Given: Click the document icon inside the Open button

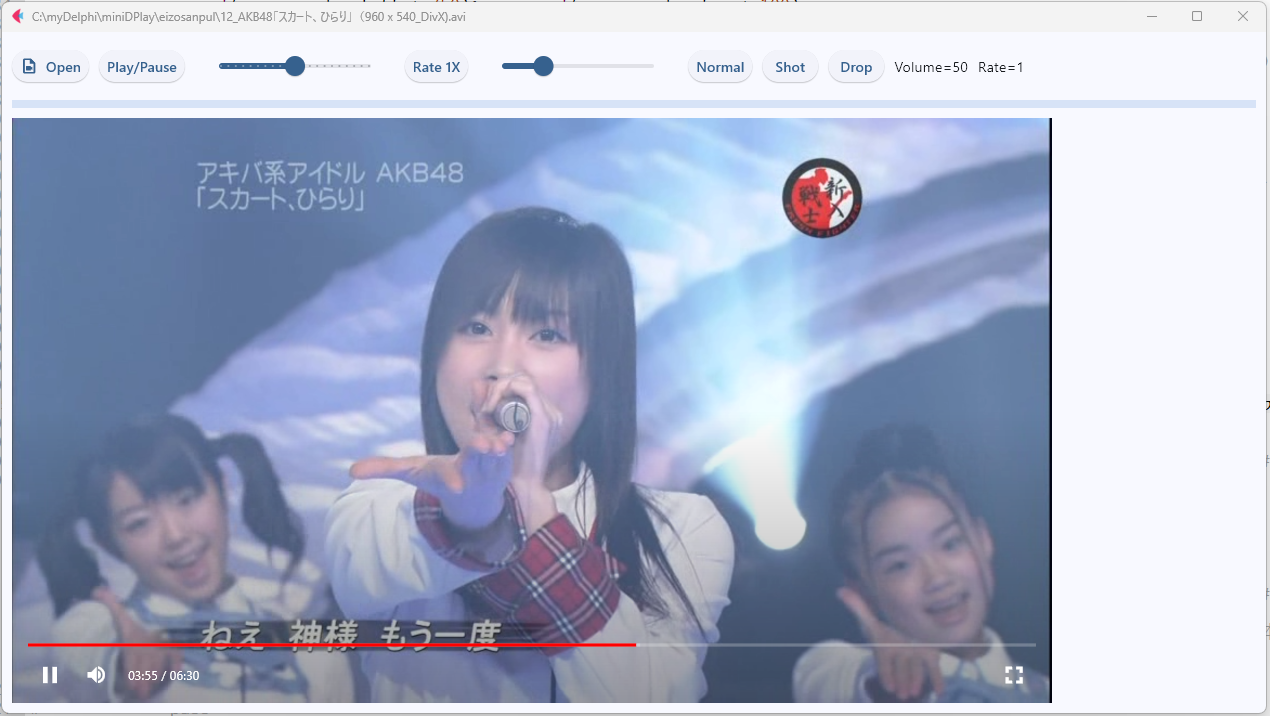Looking at the screenshot, I should click(x=29, y=66).
